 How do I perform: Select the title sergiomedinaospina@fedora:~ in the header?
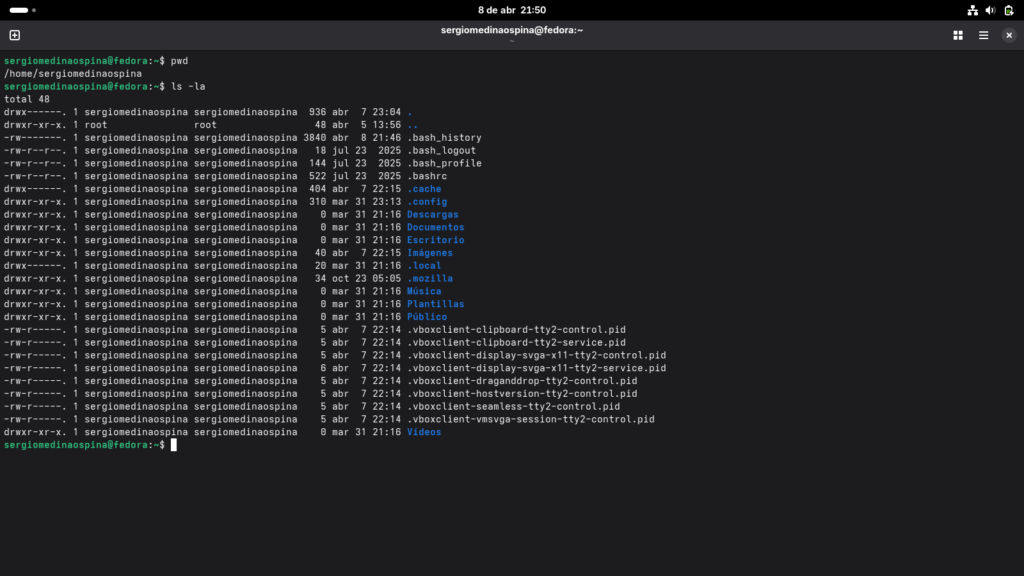click(x=512, y=31)
